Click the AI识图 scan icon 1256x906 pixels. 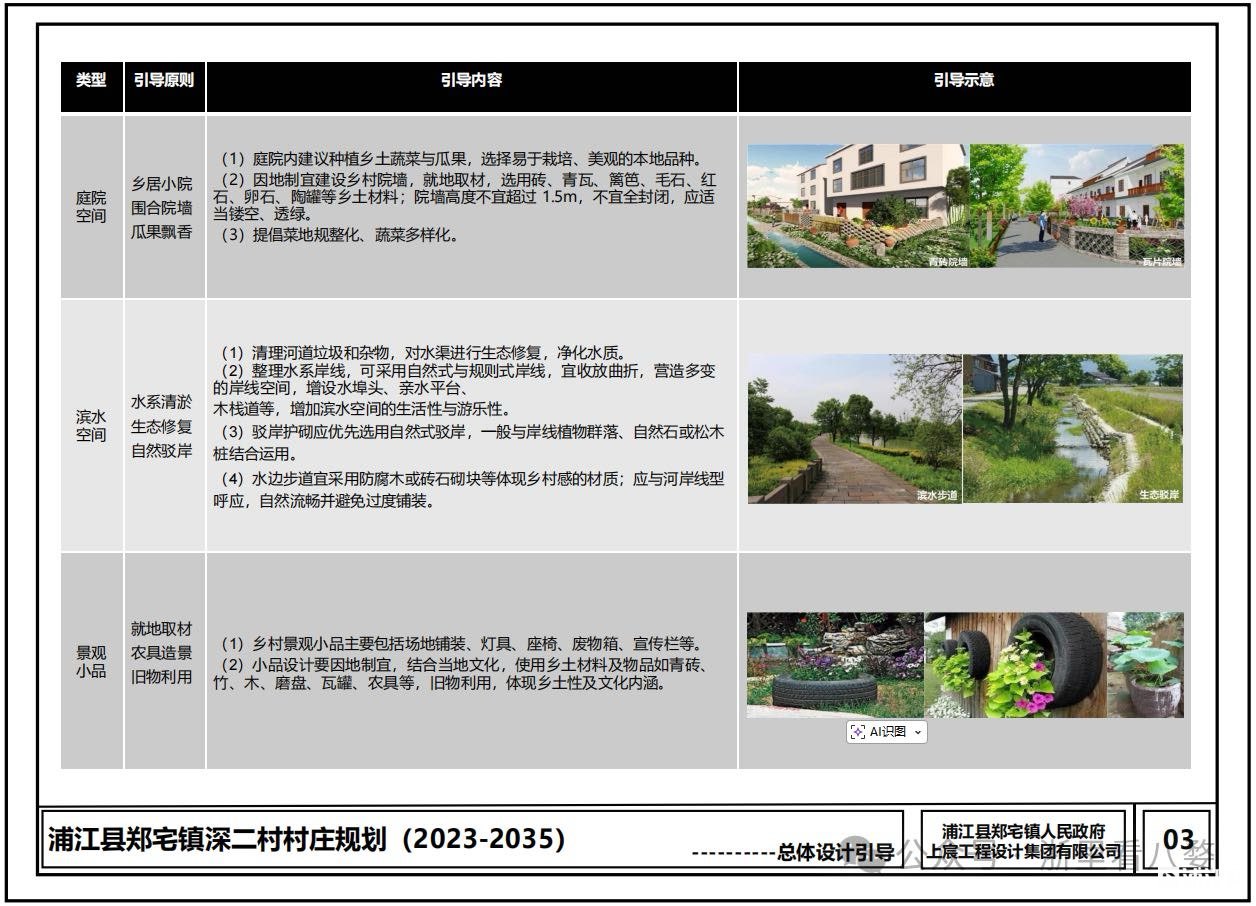coord(857,732)
